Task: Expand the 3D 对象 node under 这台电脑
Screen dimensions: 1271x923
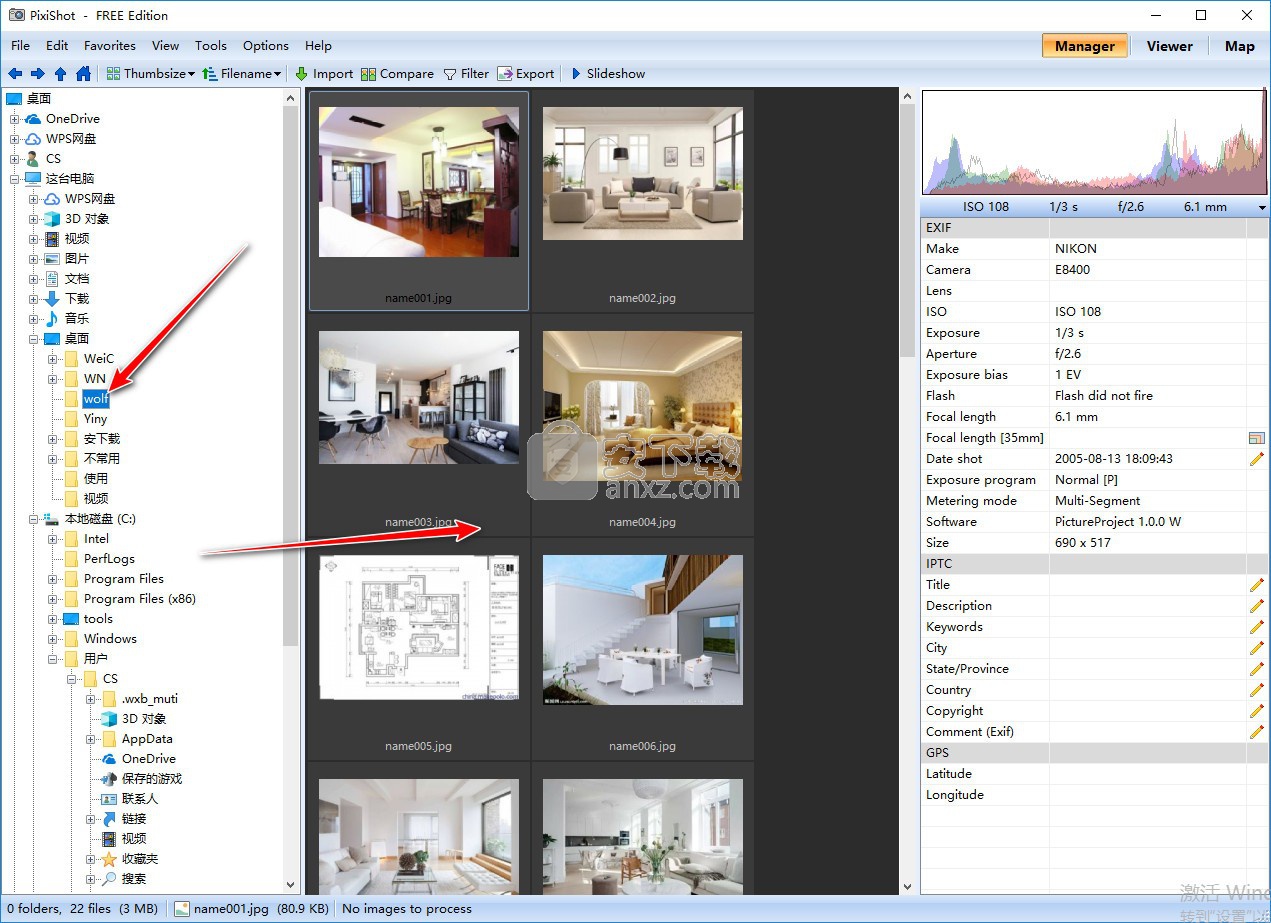Action: tap(34, 219)
